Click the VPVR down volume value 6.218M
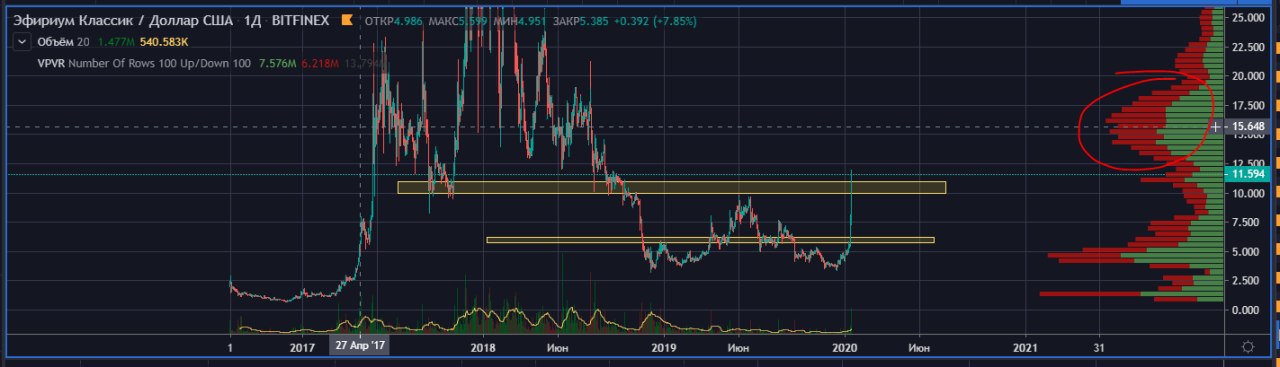The width and height of the screenshot is (1280, 367). coord(321,64)
